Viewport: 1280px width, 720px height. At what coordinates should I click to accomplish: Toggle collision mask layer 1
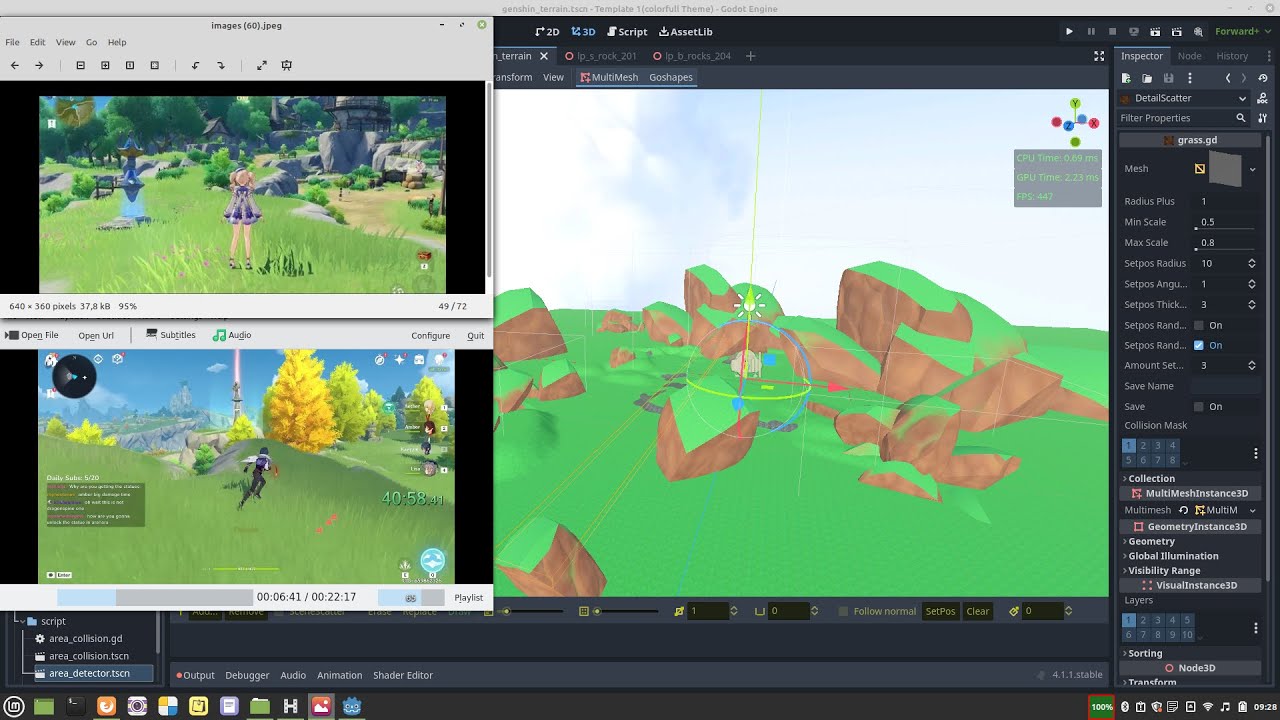(1129, 446)
